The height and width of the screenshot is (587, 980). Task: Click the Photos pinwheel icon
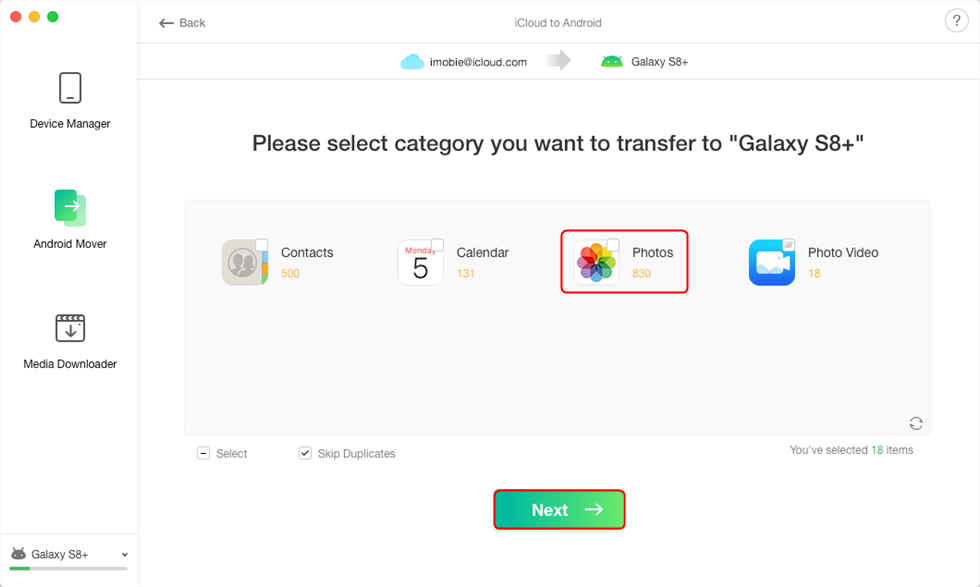click(x=596, y=263)
